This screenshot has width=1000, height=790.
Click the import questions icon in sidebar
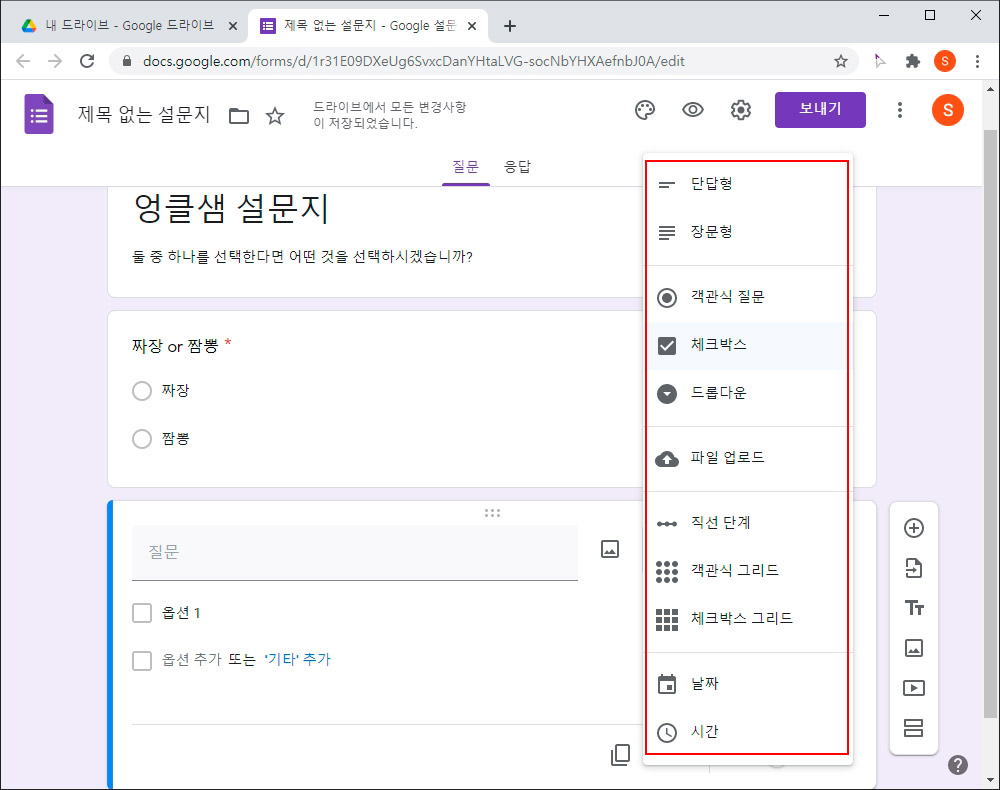pyautogui.click(x=914, y=568)
